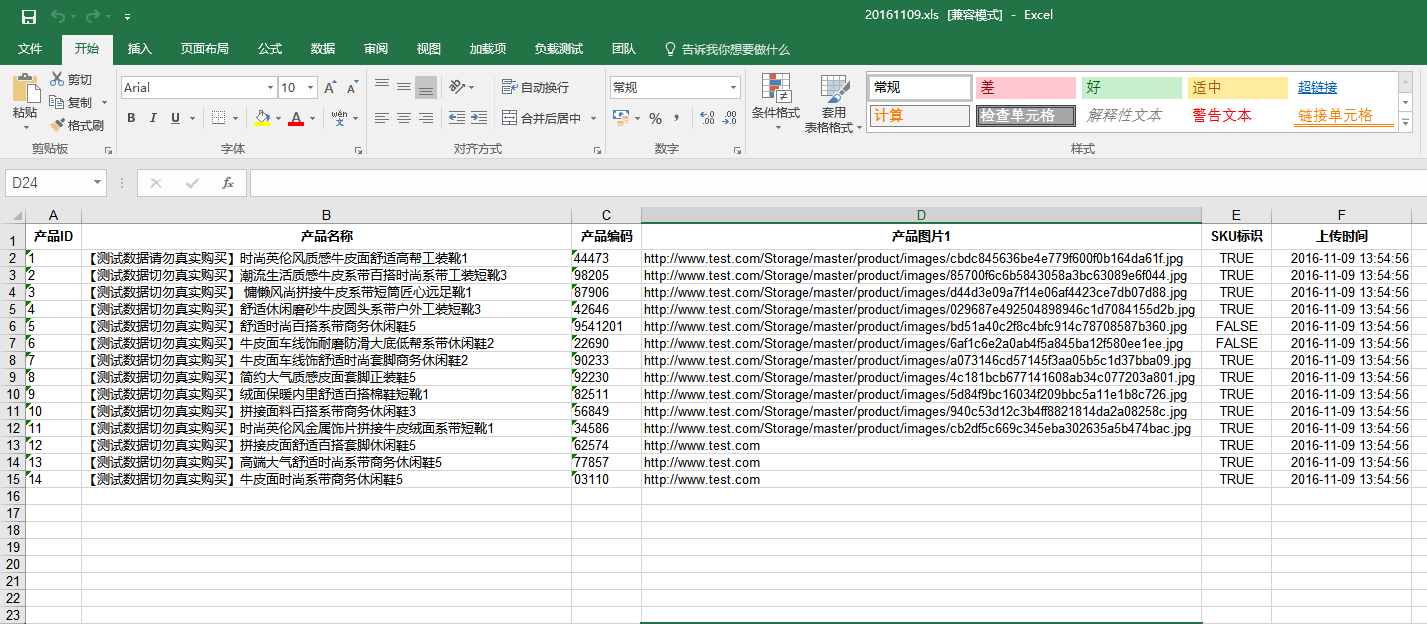Open the font size dropdown
This screenshot has height=624, width=1427.
click(x=312, y=88)
